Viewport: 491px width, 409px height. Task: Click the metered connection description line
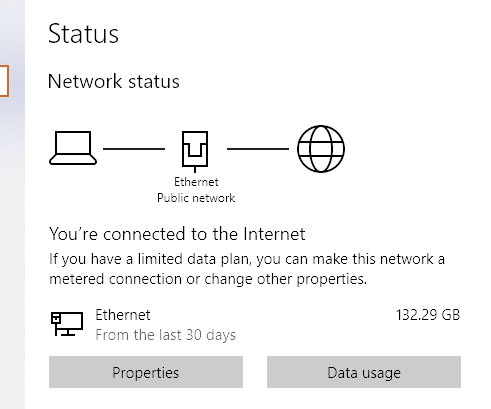click(x=208, y=279)
